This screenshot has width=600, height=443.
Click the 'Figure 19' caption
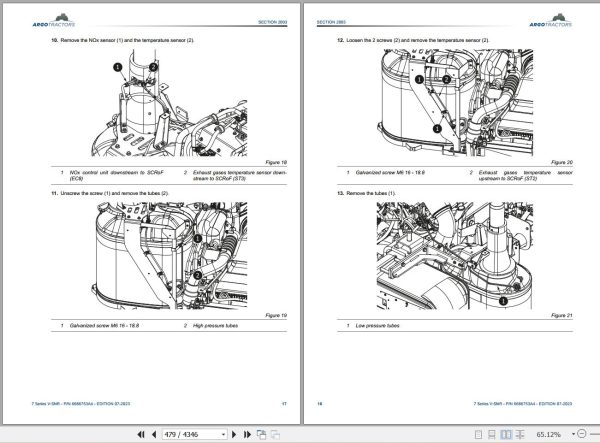[276, 315]
